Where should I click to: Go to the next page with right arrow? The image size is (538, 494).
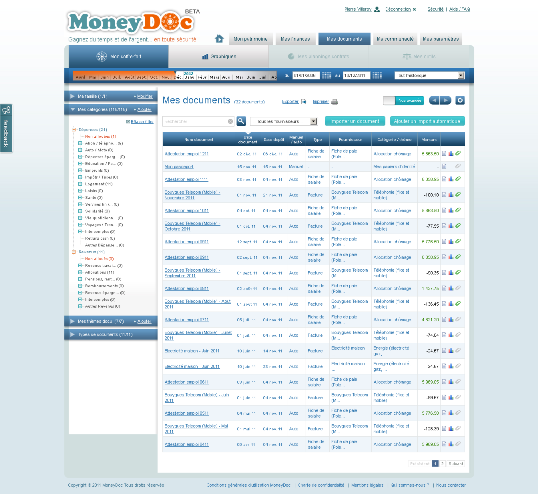pyautogui.click(x=446, y=101)
